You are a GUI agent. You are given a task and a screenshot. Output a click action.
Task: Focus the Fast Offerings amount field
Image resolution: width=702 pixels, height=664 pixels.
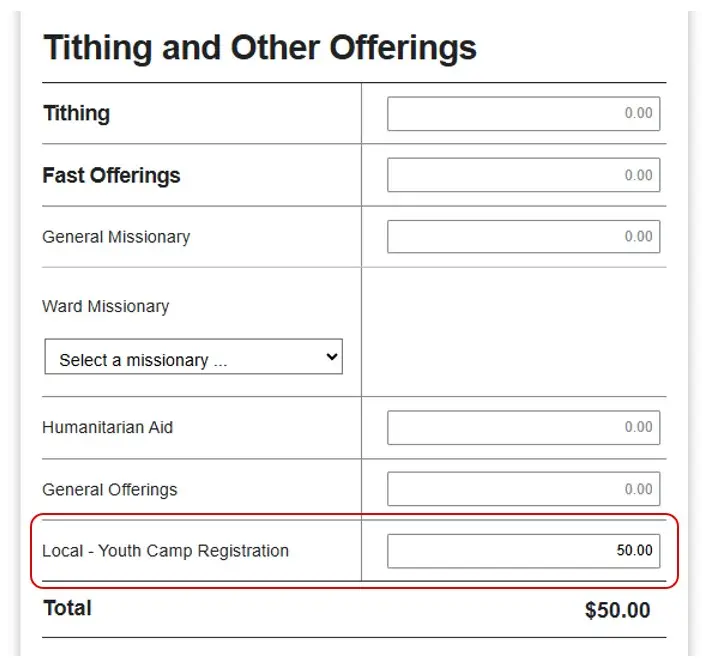click(523, 175)
